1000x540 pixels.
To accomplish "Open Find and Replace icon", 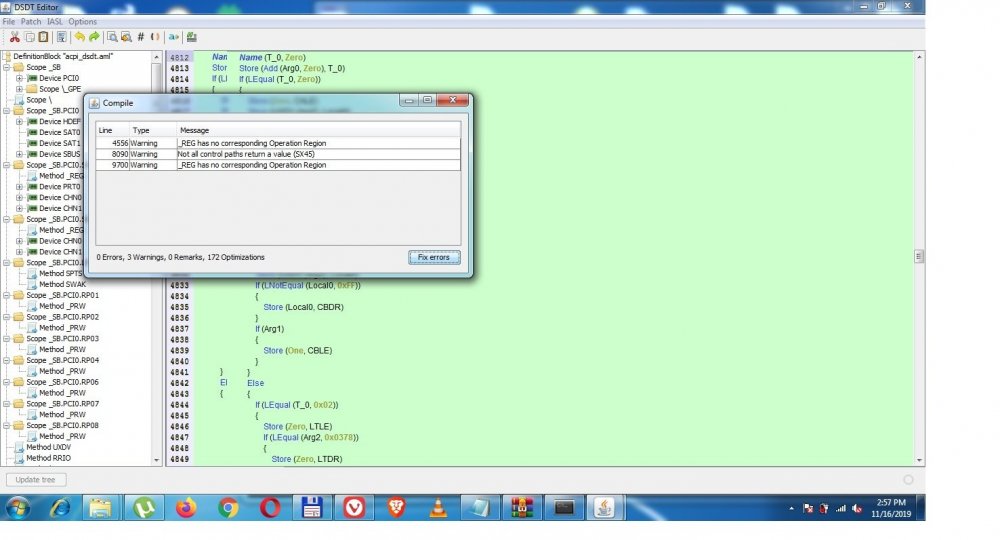I will tap(126, 37).
